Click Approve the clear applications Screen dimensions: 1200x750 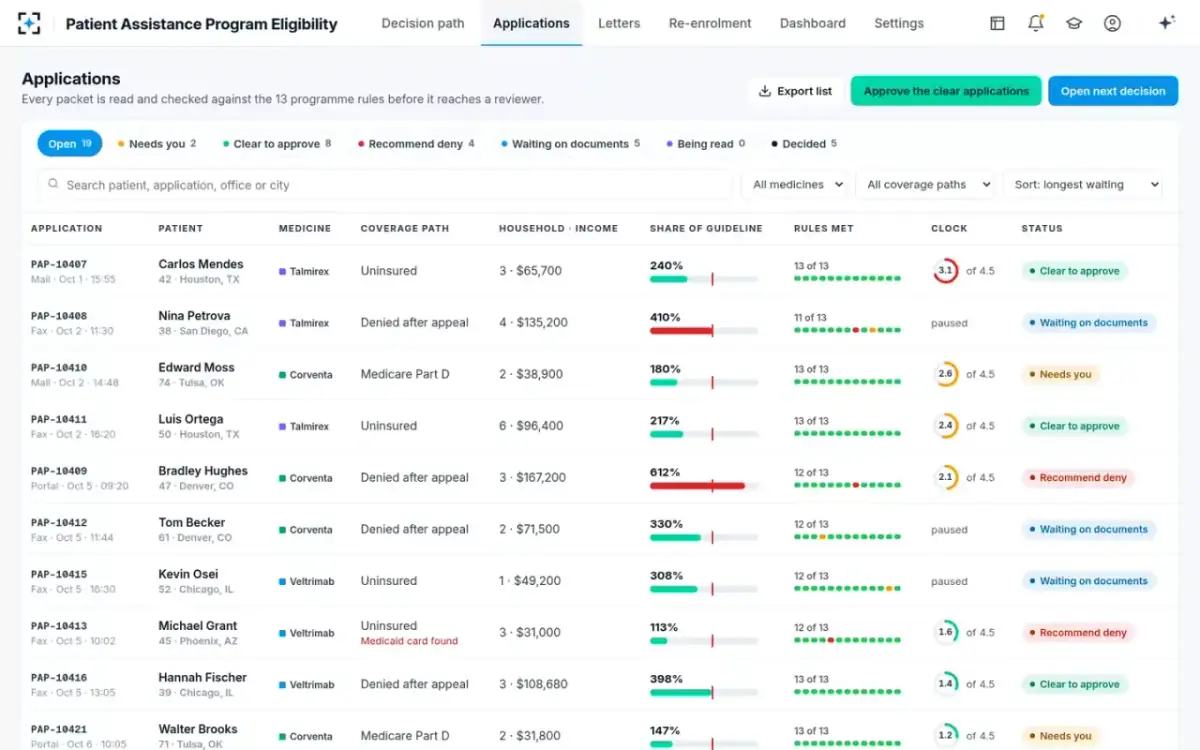pos(946,91)
